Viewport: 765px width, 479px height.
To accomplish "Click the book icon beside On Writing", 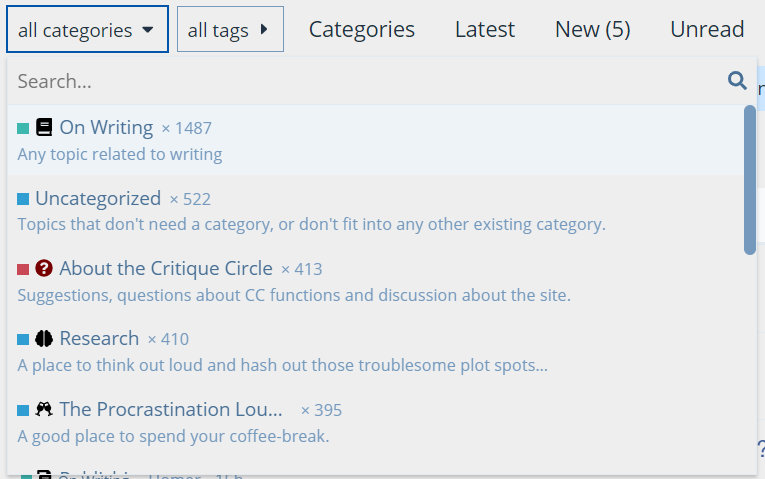I will point(44,127).
